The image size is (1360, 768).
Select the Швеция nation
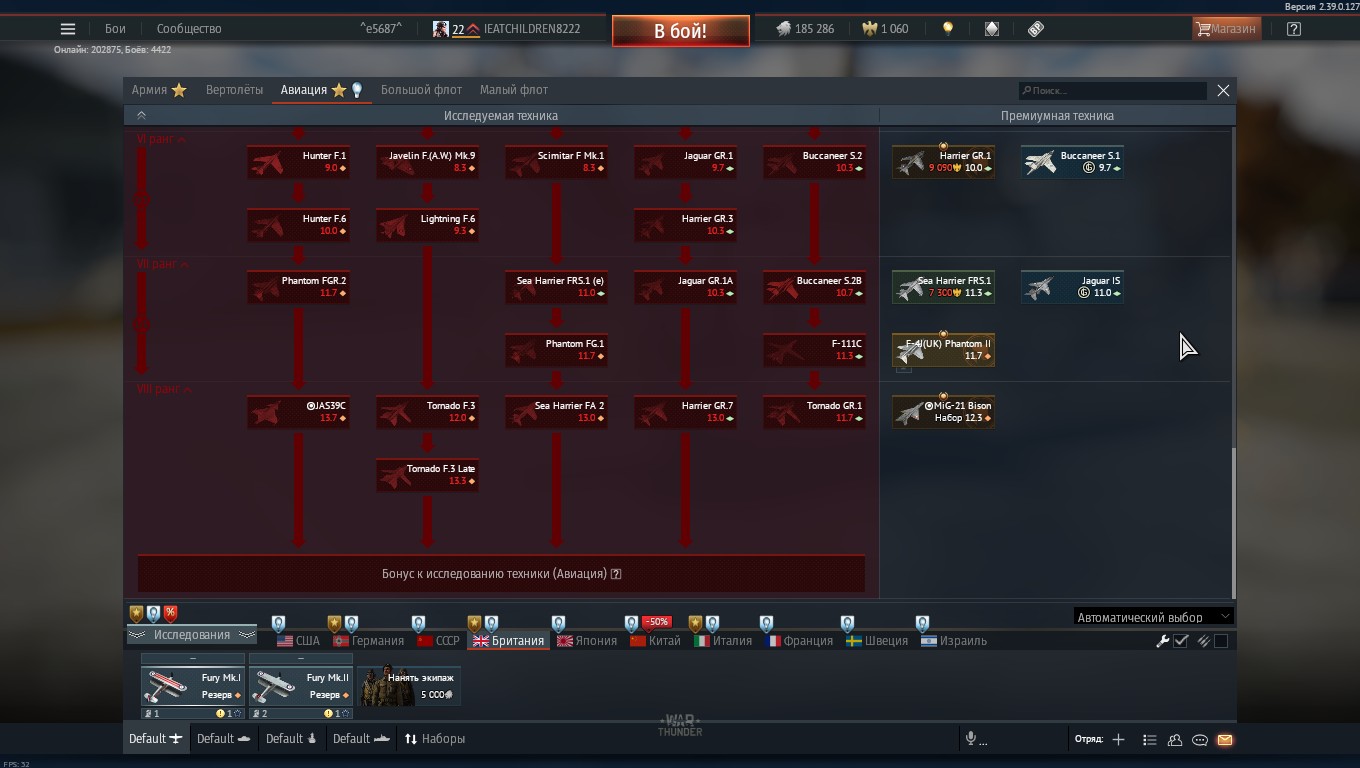pyautogui.click(x=877, y=641)
